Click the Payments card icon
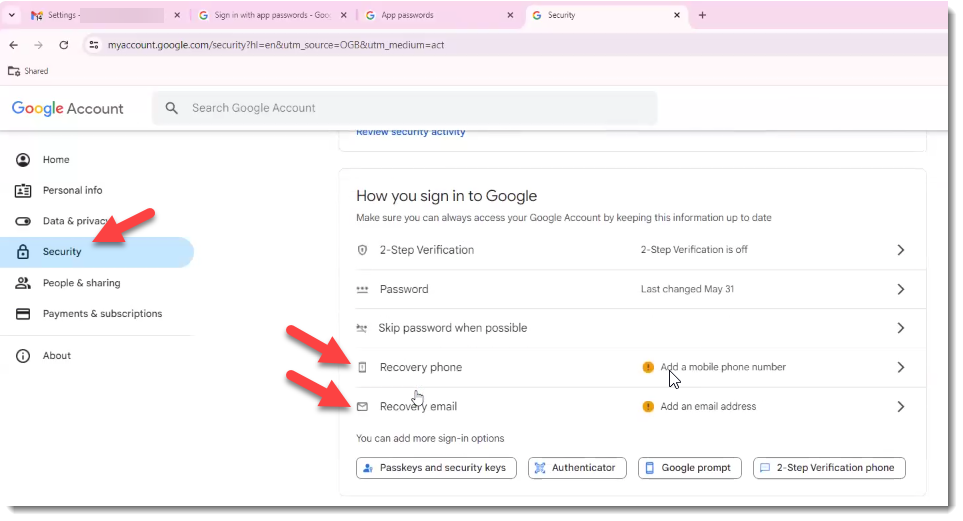This screenshot has height=521, width=963. coord(23,314)
